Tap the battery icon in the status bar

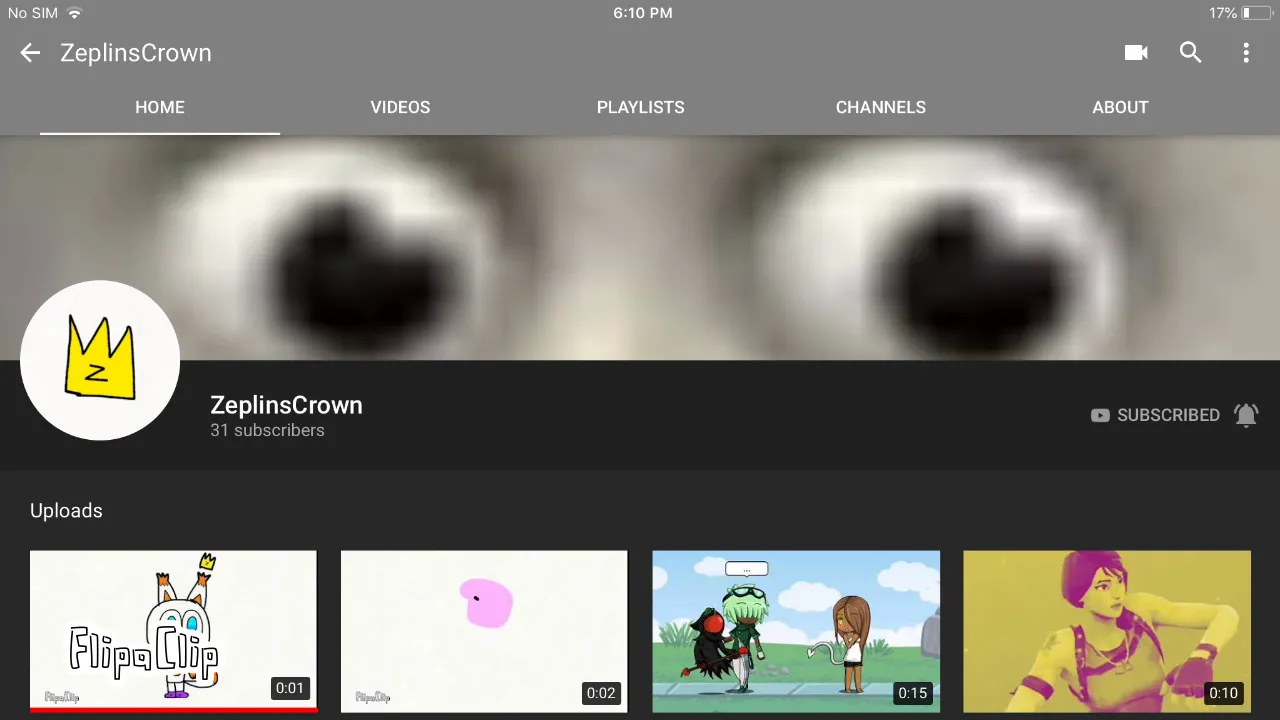pyautogui.click(x=1256, y=13)
